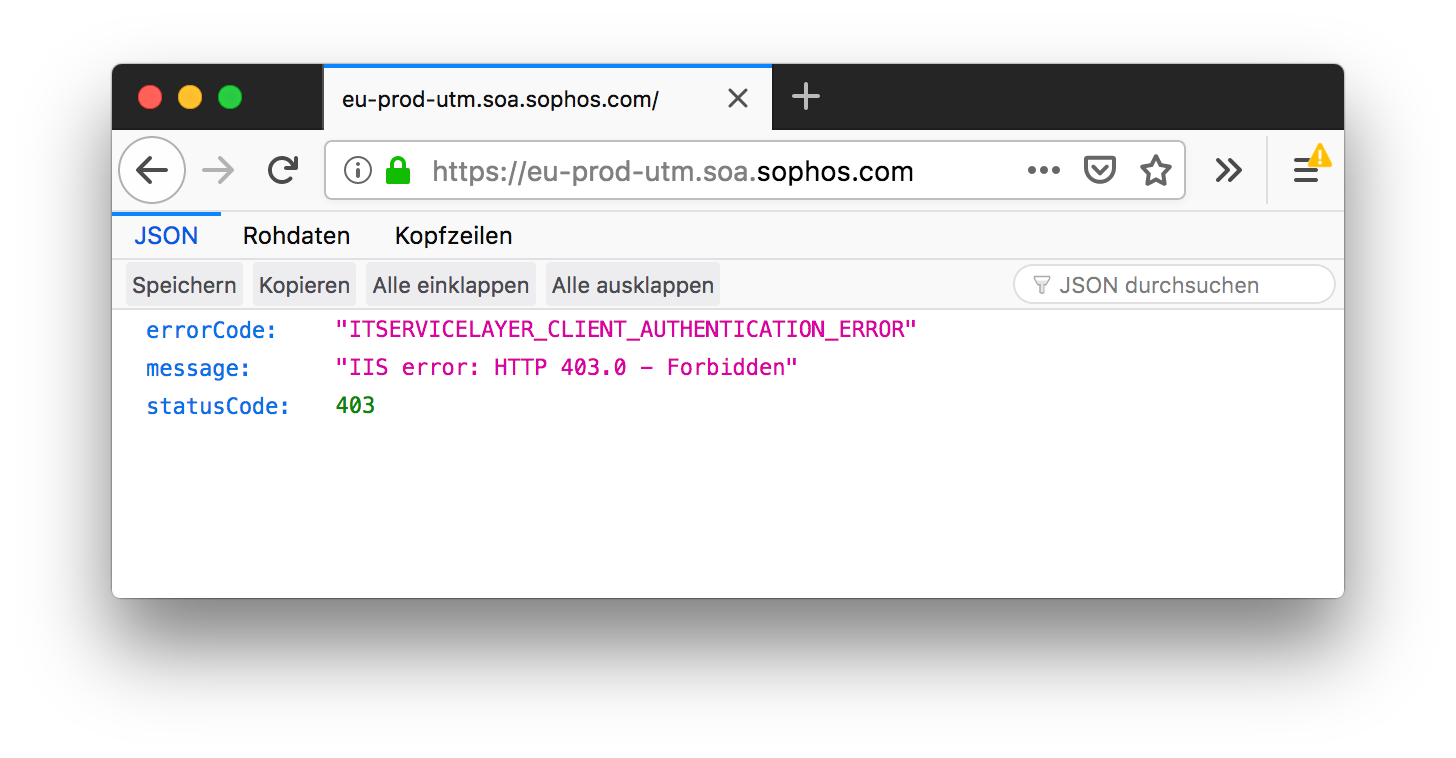Expand the toolbar overflow chevron

1228,171
